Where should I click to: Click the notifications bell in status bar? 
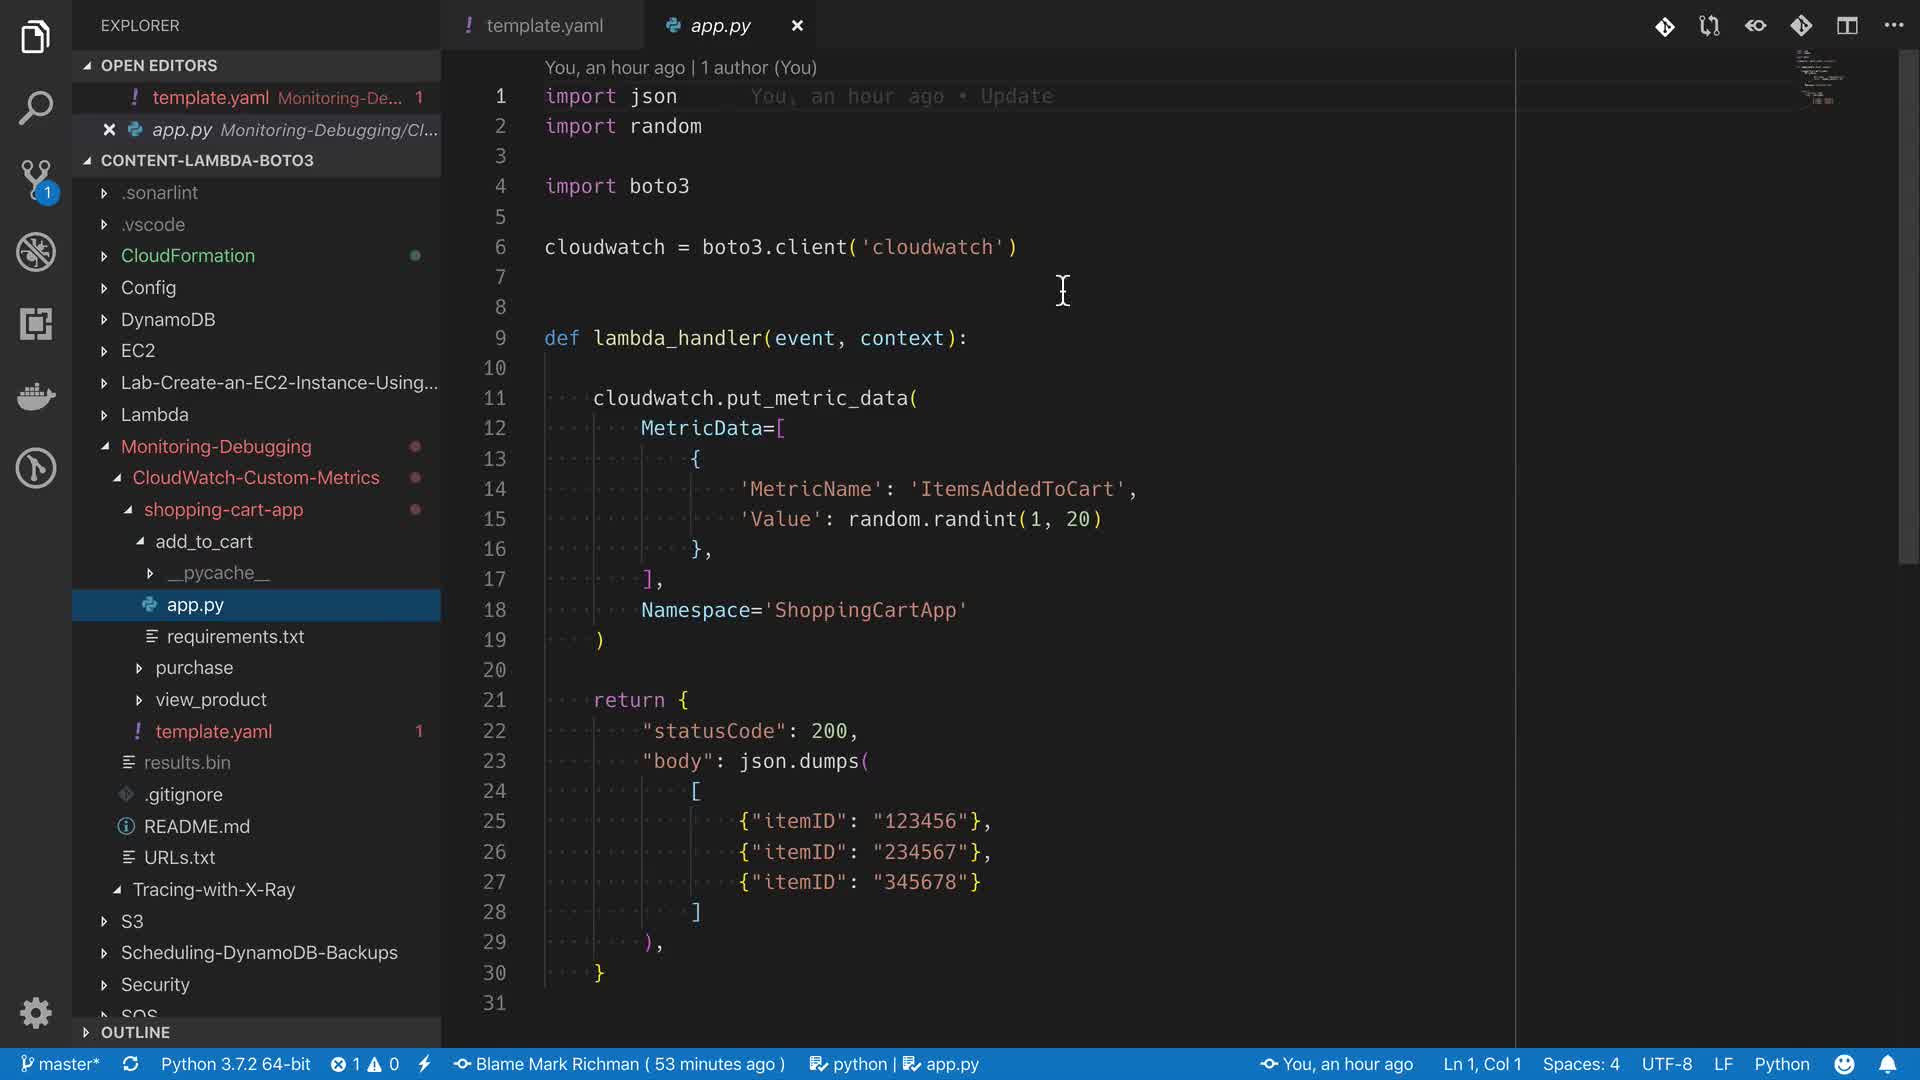point(1887,1064)
